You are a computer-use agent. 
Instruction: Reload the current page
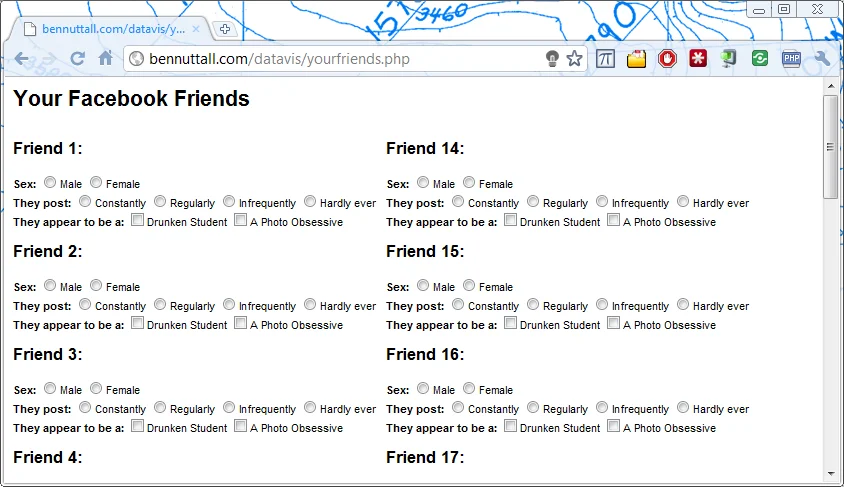pos(78,59)
